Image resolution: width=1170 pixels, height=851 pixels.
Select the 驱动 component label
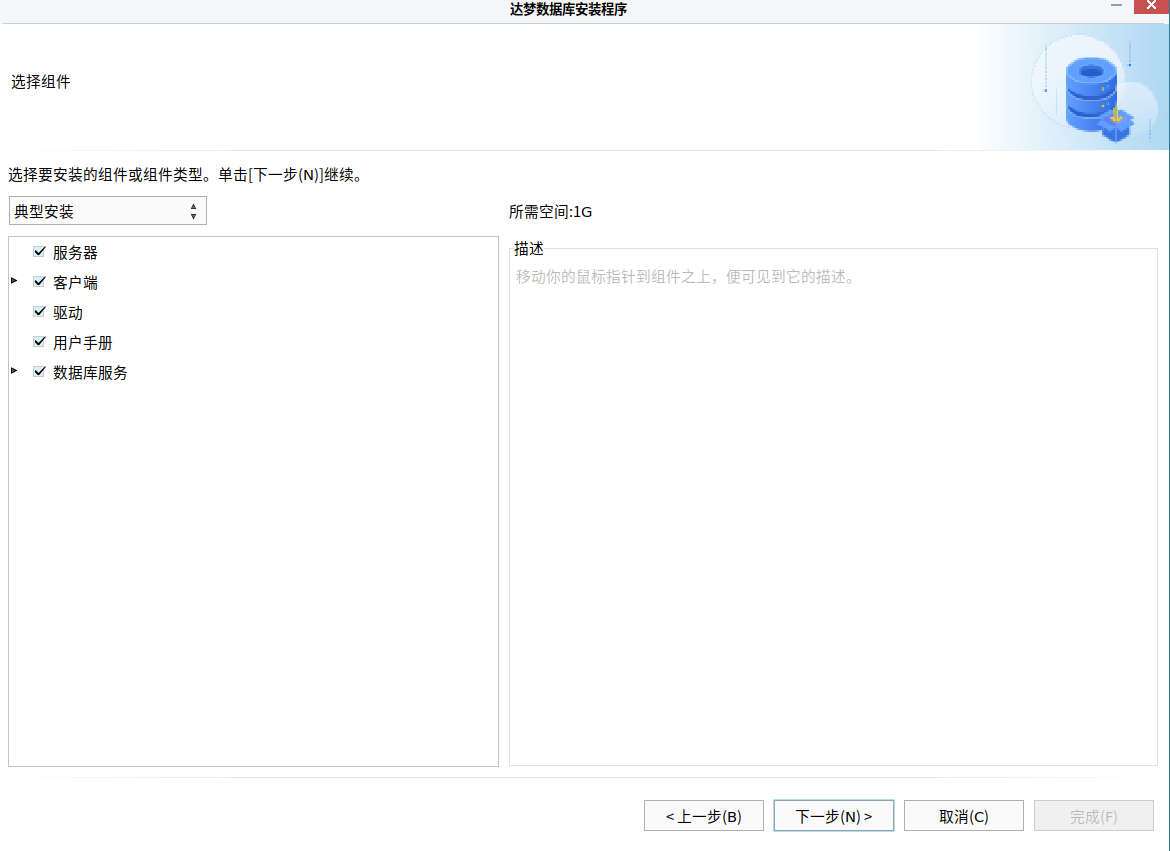(68, 313)
